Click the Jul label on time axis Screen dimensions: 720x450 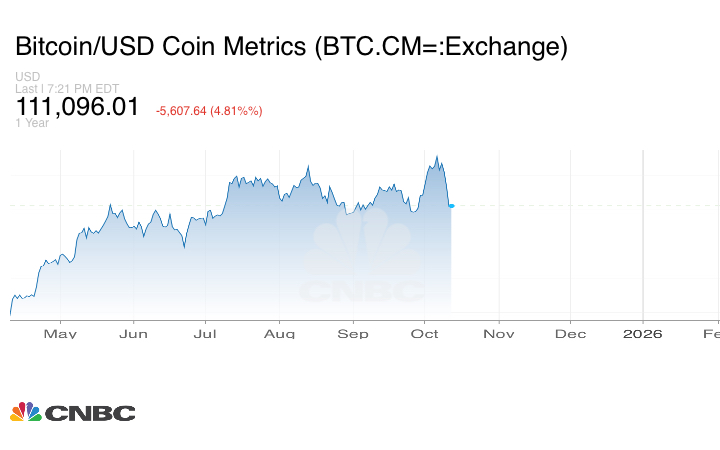pyautogui.click(x=205, y=333)
